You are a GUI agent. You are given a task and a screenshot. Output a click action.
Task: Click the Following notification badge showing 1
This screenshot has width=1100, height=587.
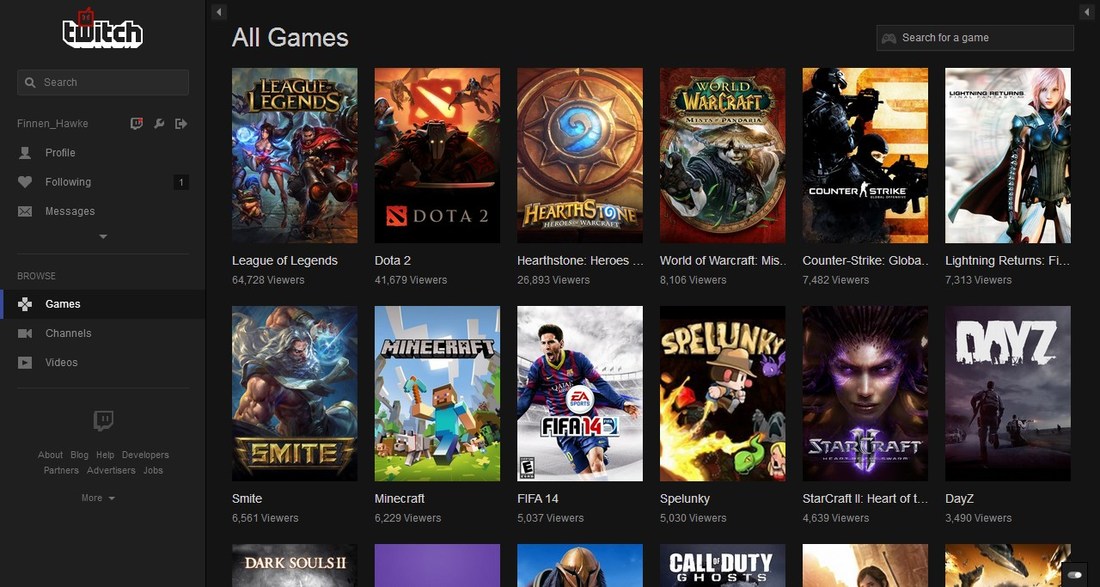181,182
